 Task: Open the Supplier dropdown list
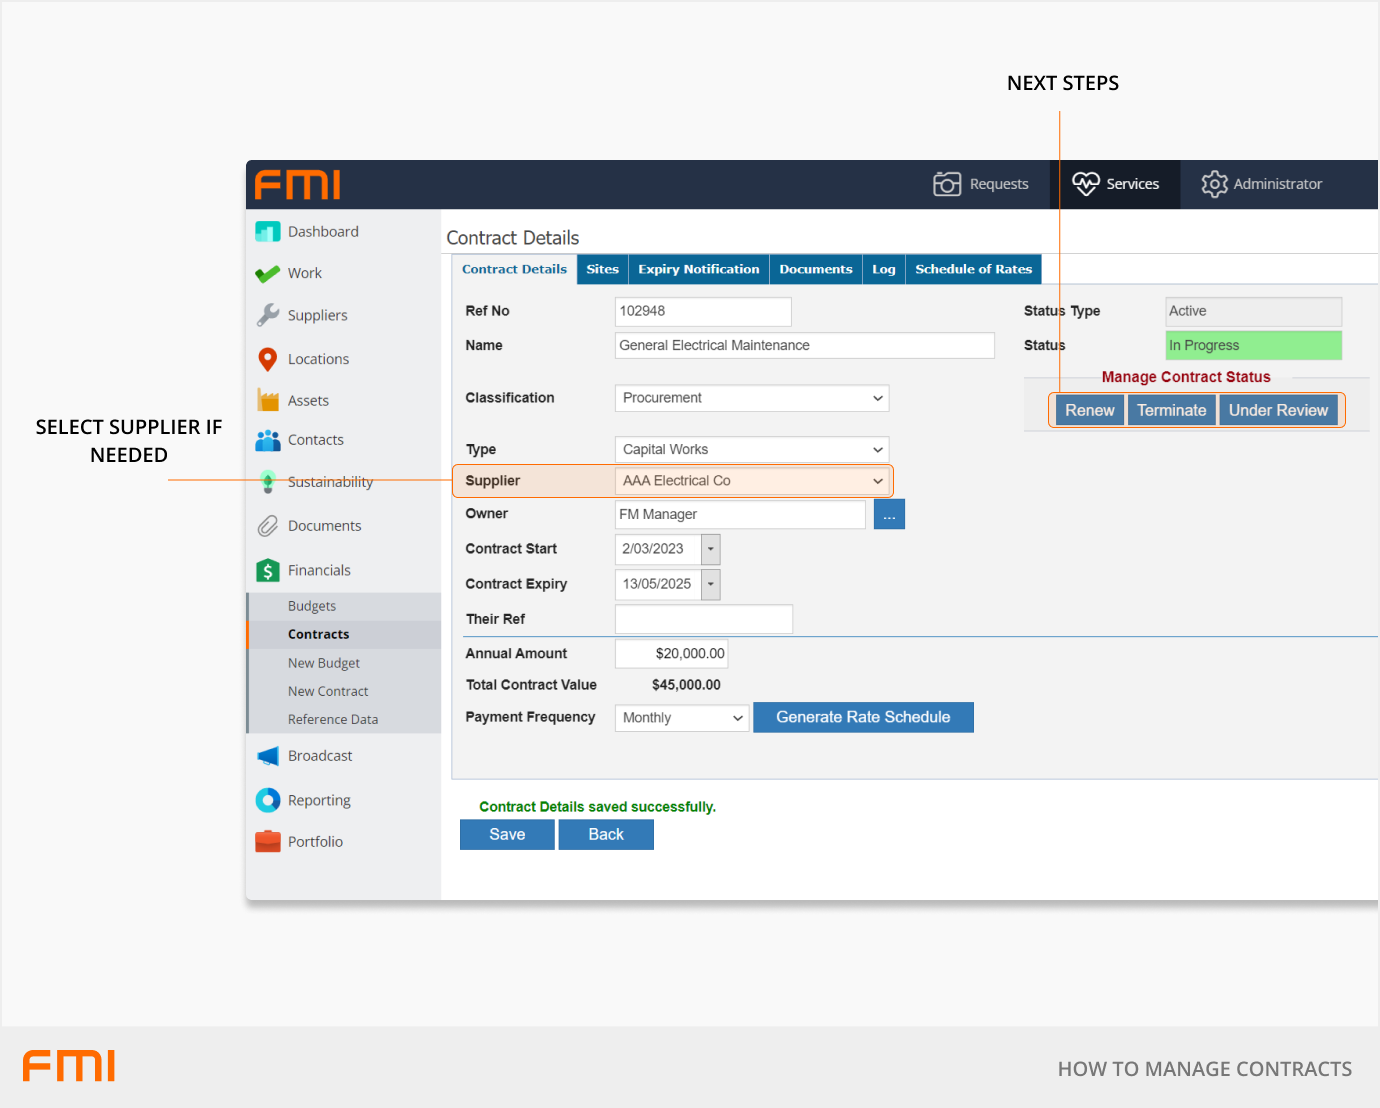(752, 481)
